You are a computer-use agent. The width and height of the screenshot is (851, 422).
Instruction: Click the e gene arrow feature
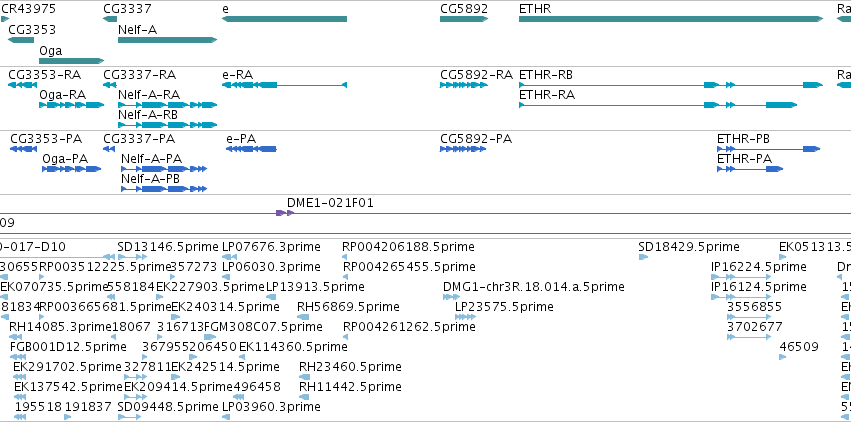click(x=284, y=19)
